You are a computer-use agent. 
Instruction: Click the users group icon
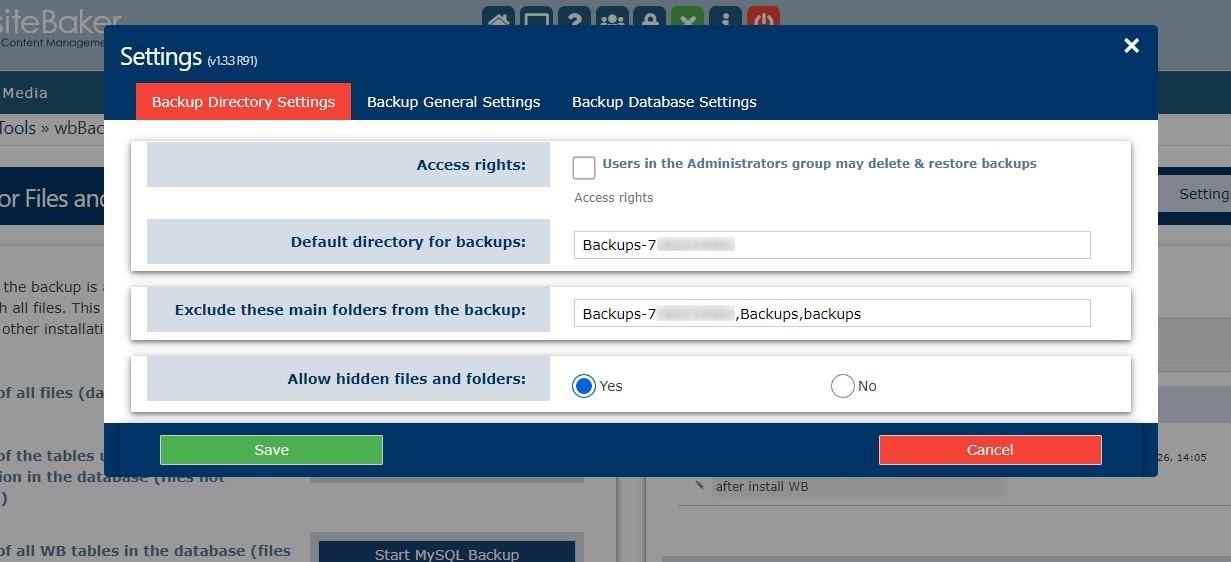point(612,18)
